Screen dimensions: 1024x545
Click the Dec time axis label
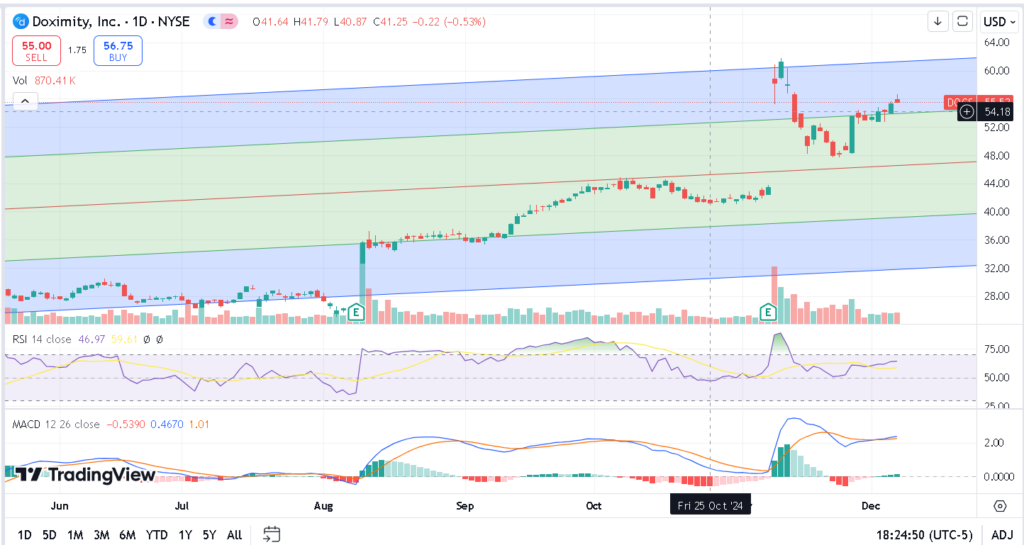[871, 506]
